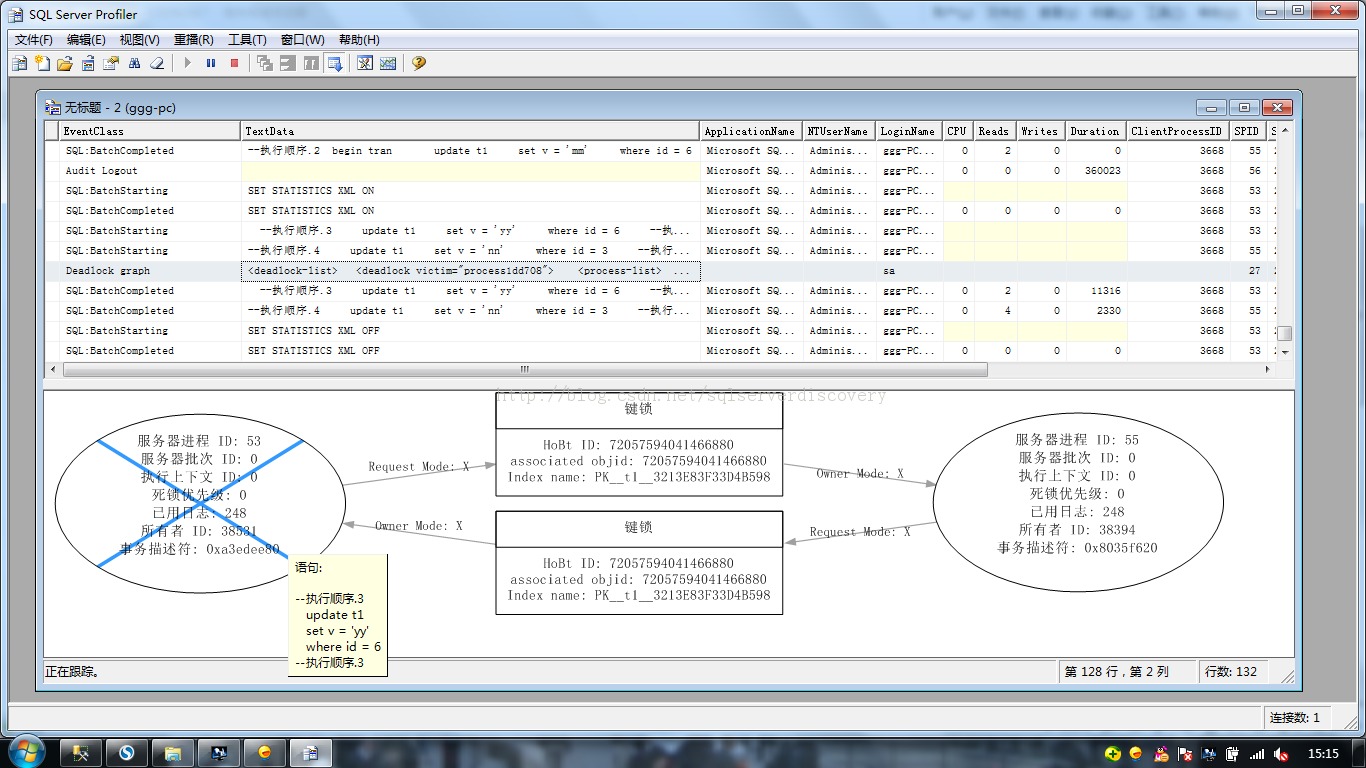Click the Windows Start button

[x=25, y=752]
